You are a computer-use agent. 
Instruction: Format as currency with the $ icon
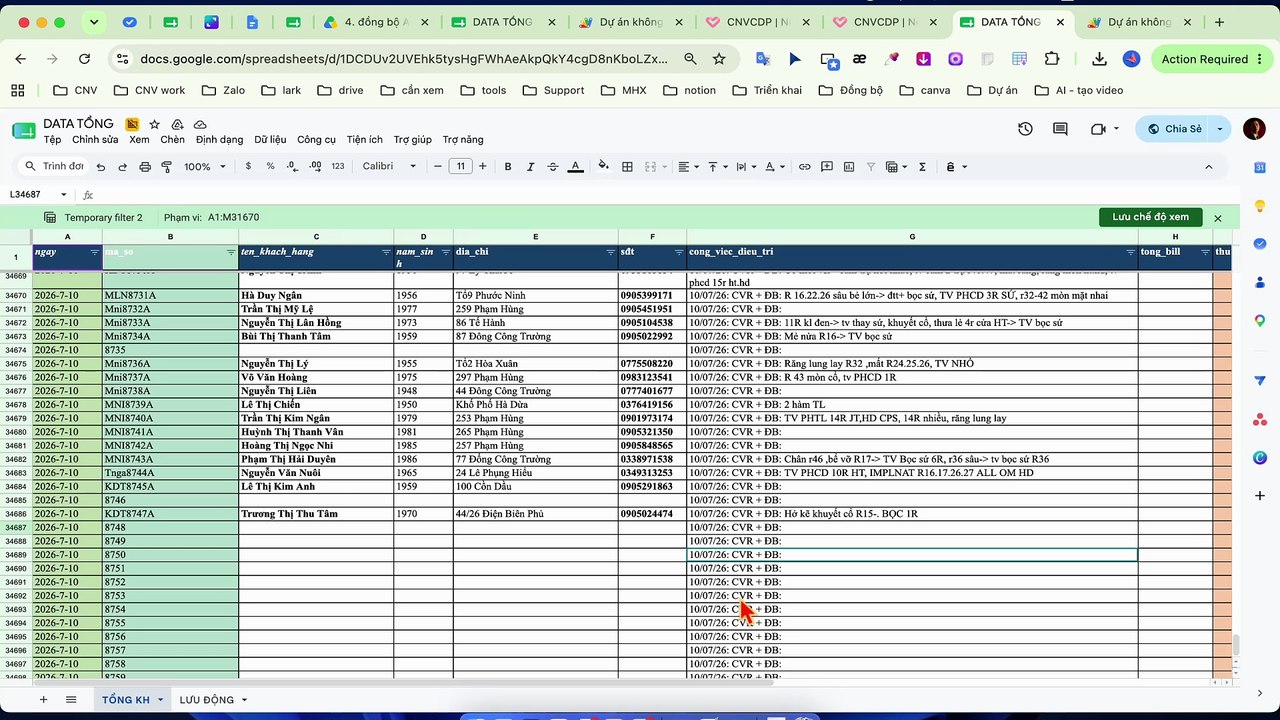248,167
